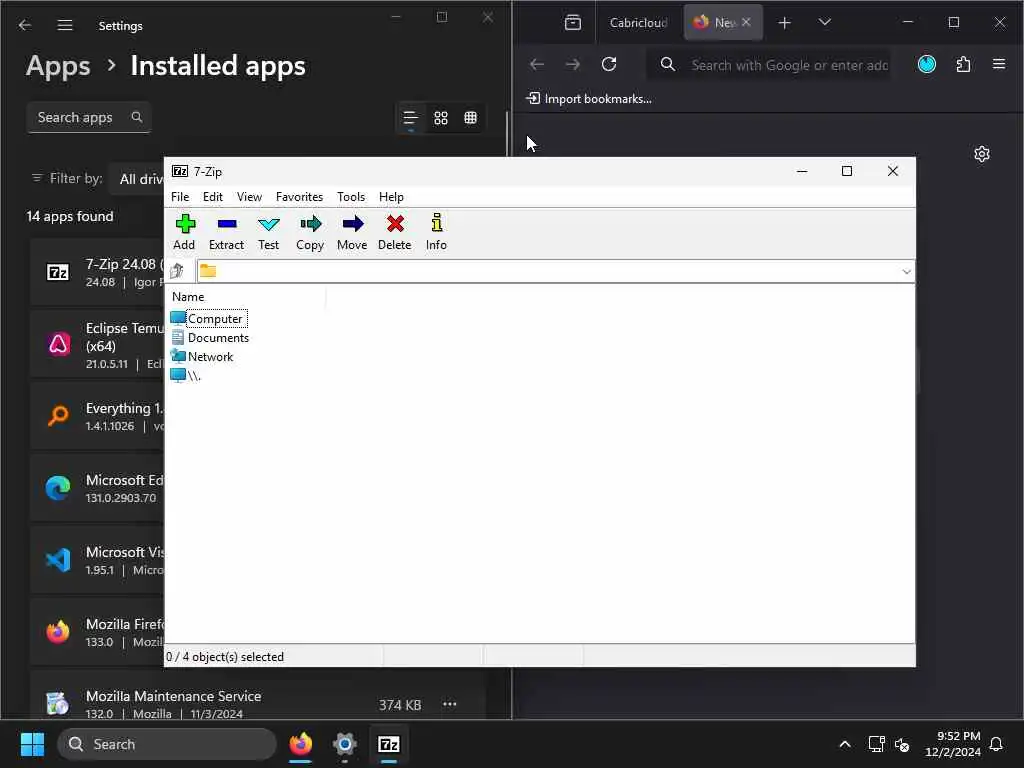1024x768 pixels.
Task: Click the Info toolbar button in 7-Zip
Action: [x=436, y=232]
